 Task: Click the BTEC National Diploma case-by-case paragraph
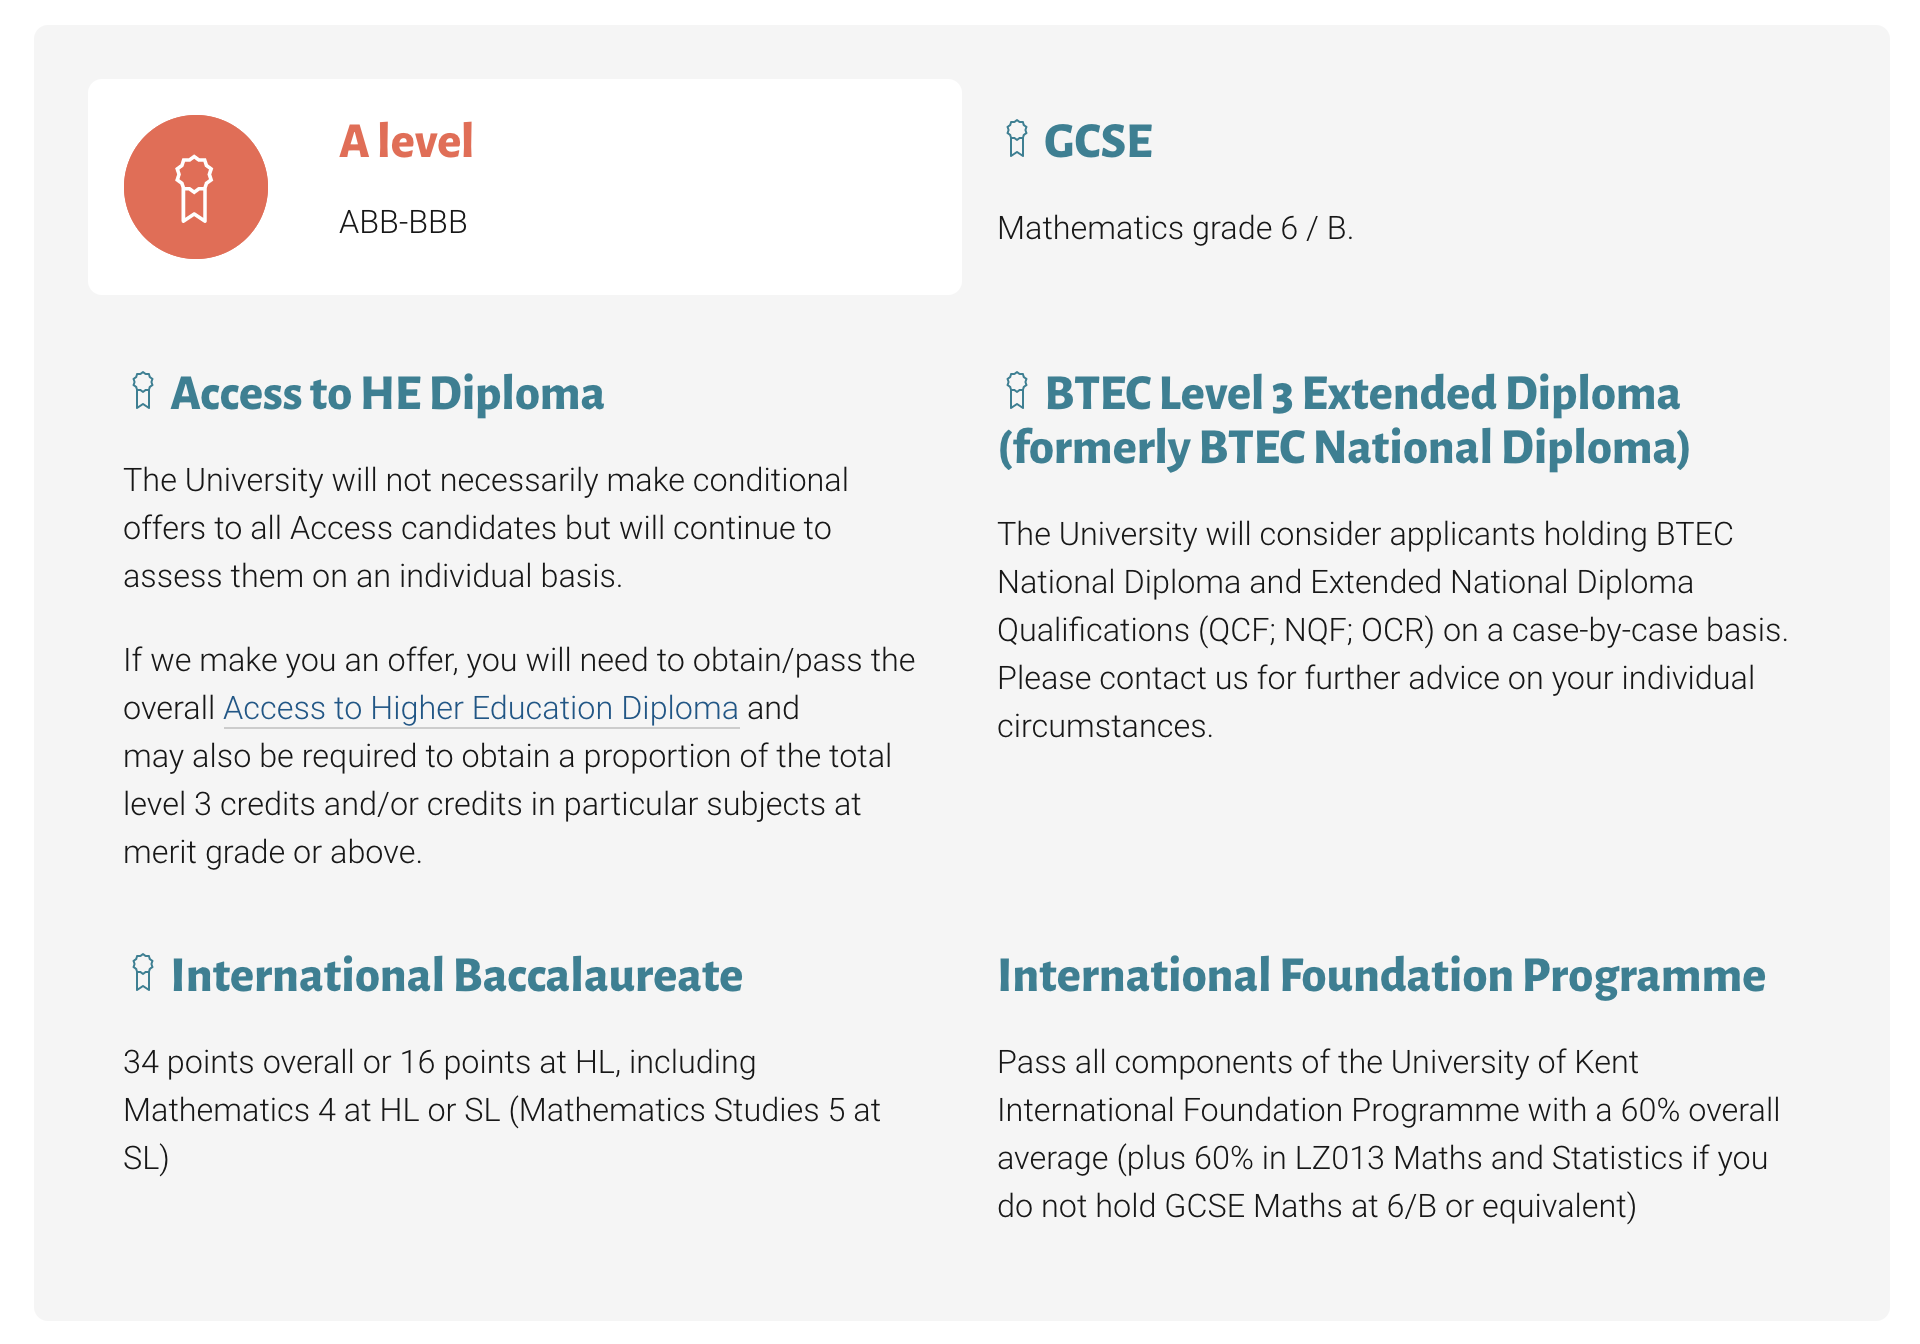(1392, 630)
